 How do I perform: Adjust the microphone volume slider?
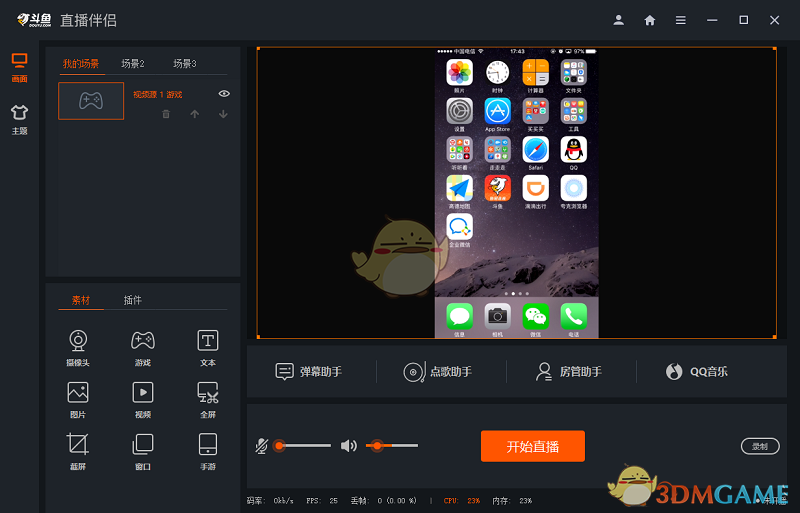302,446
